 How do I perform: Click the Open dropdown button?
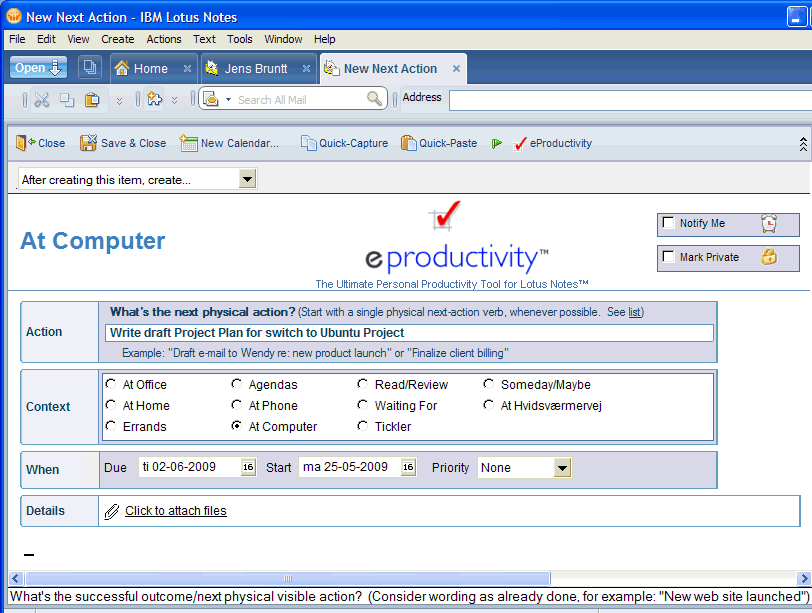tap(38, 67)
